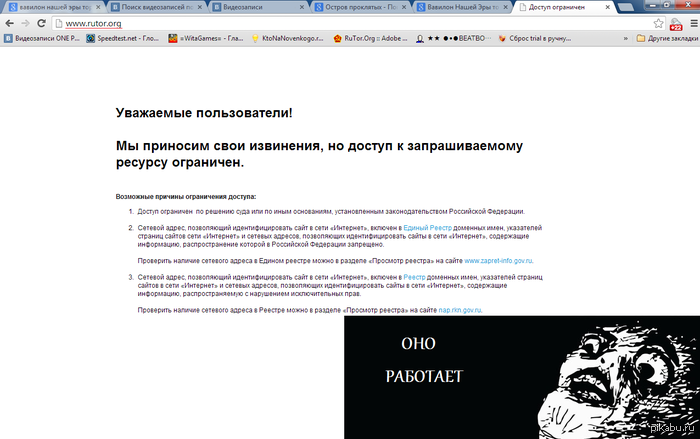This screenshot has height=439, width=700.
Task: Switch to the 'Остров проклятых' tab
Action: click(x=361, y=7)
